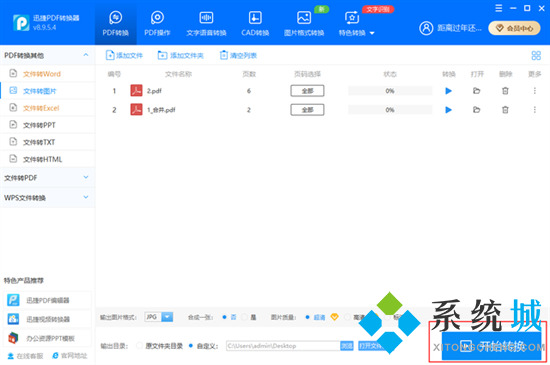Open the 办公资源PPT模板 product icon
The height and width of the screenshot is (365, 550).
(13, 338)
